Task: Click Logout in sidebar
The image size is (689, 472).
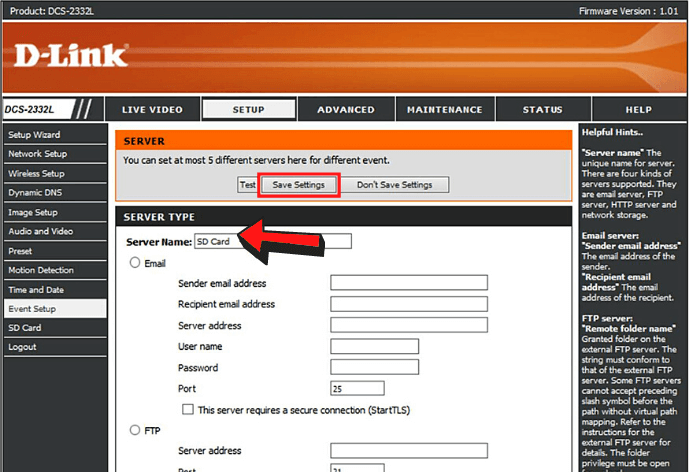Action: (55, 347)
